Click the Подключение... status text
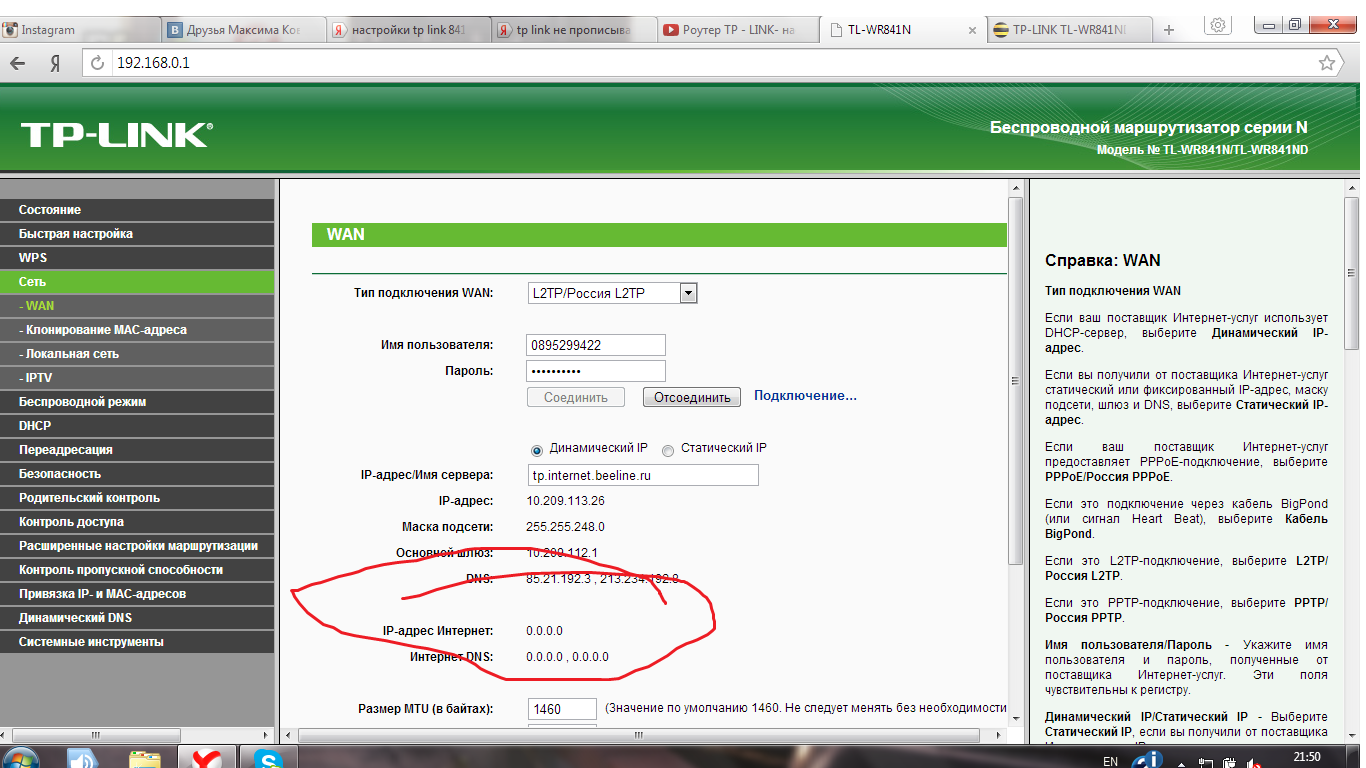The height and width of the screenshot is (768, 1366). pyautogui.click(x=805, y=396)
